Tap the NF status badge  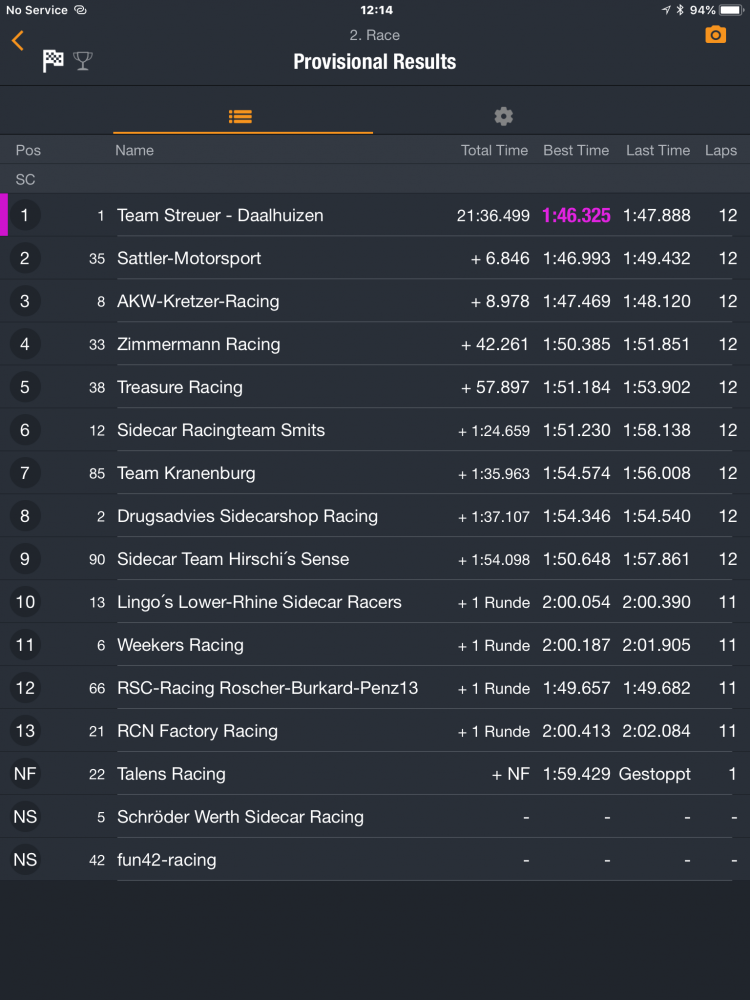coord(25,774)
